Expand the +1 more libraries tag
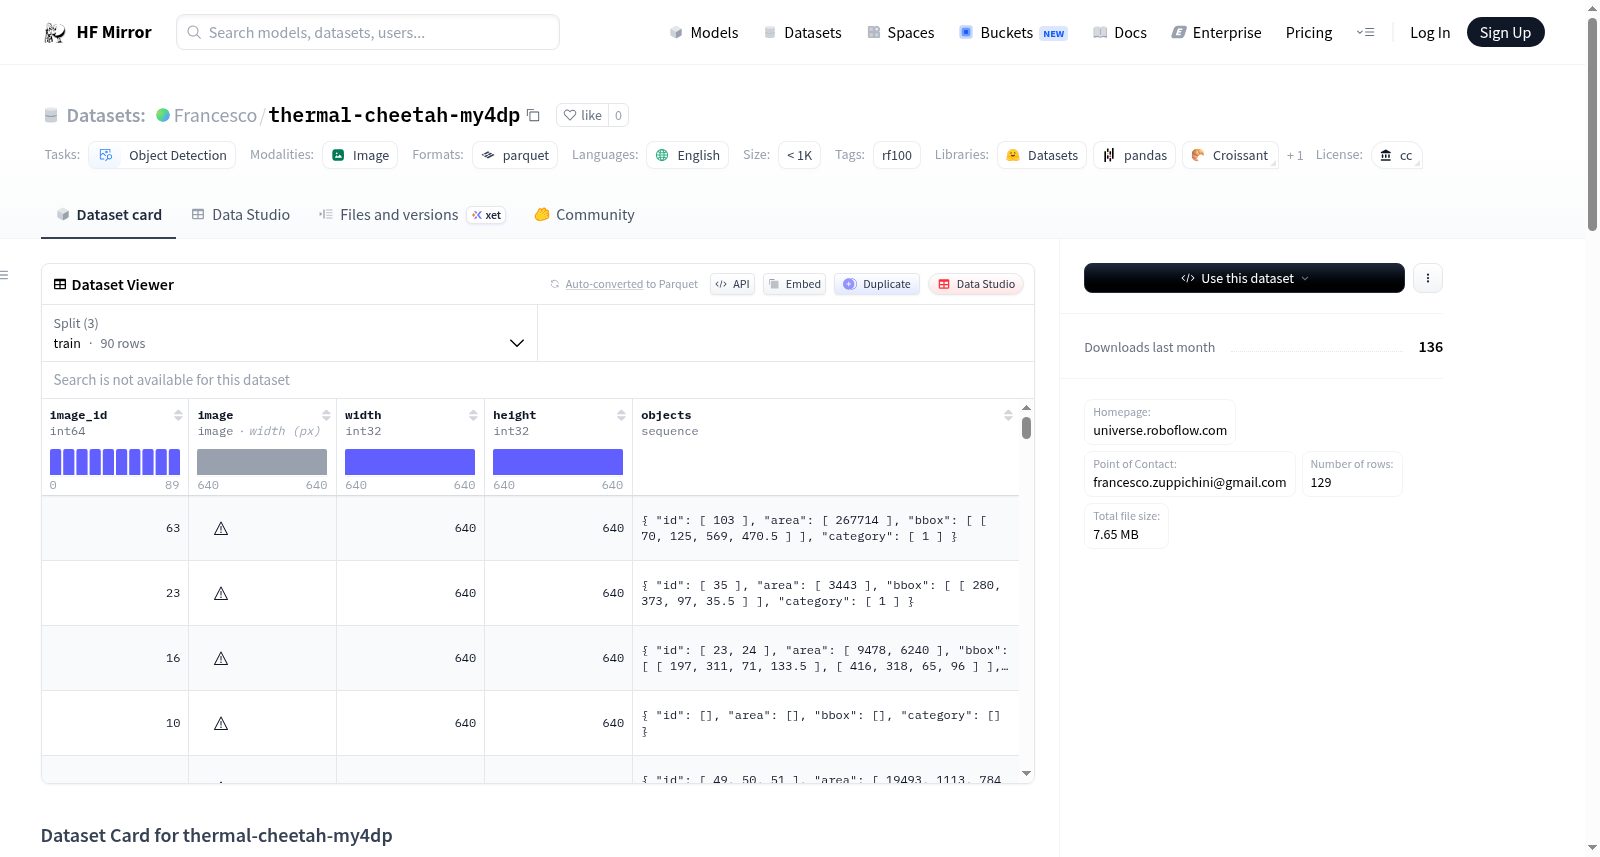 pos(1295,155)
